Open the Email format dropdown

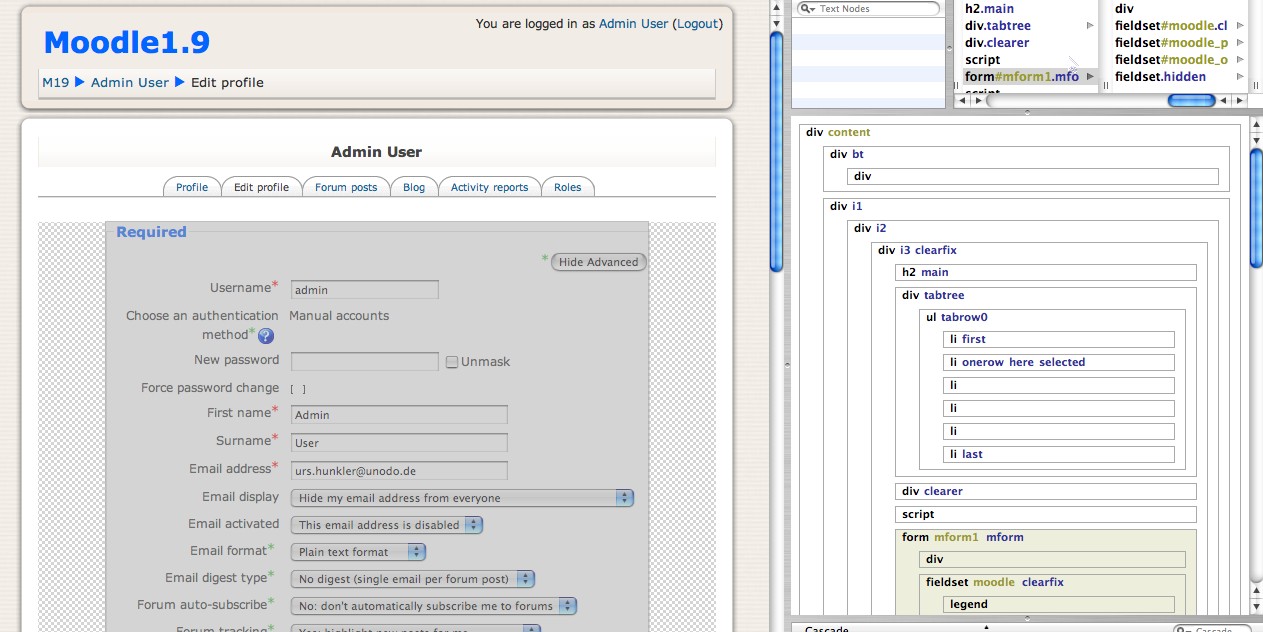point(358,552)
